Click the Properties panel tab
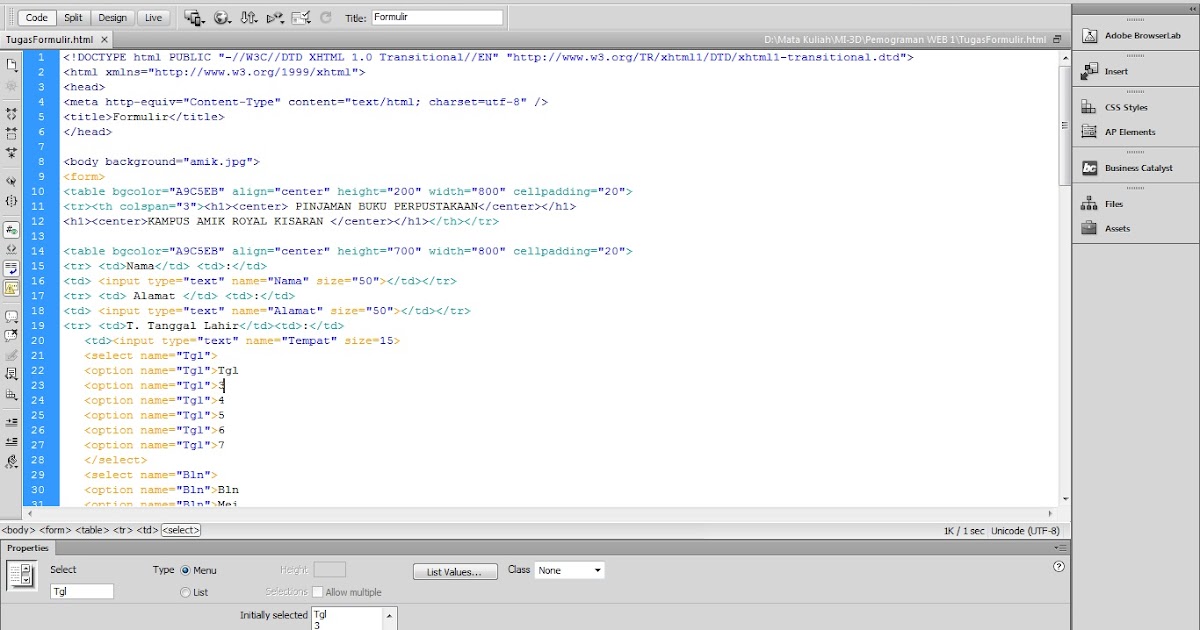The image size is (1200, 630). (26, 548)
